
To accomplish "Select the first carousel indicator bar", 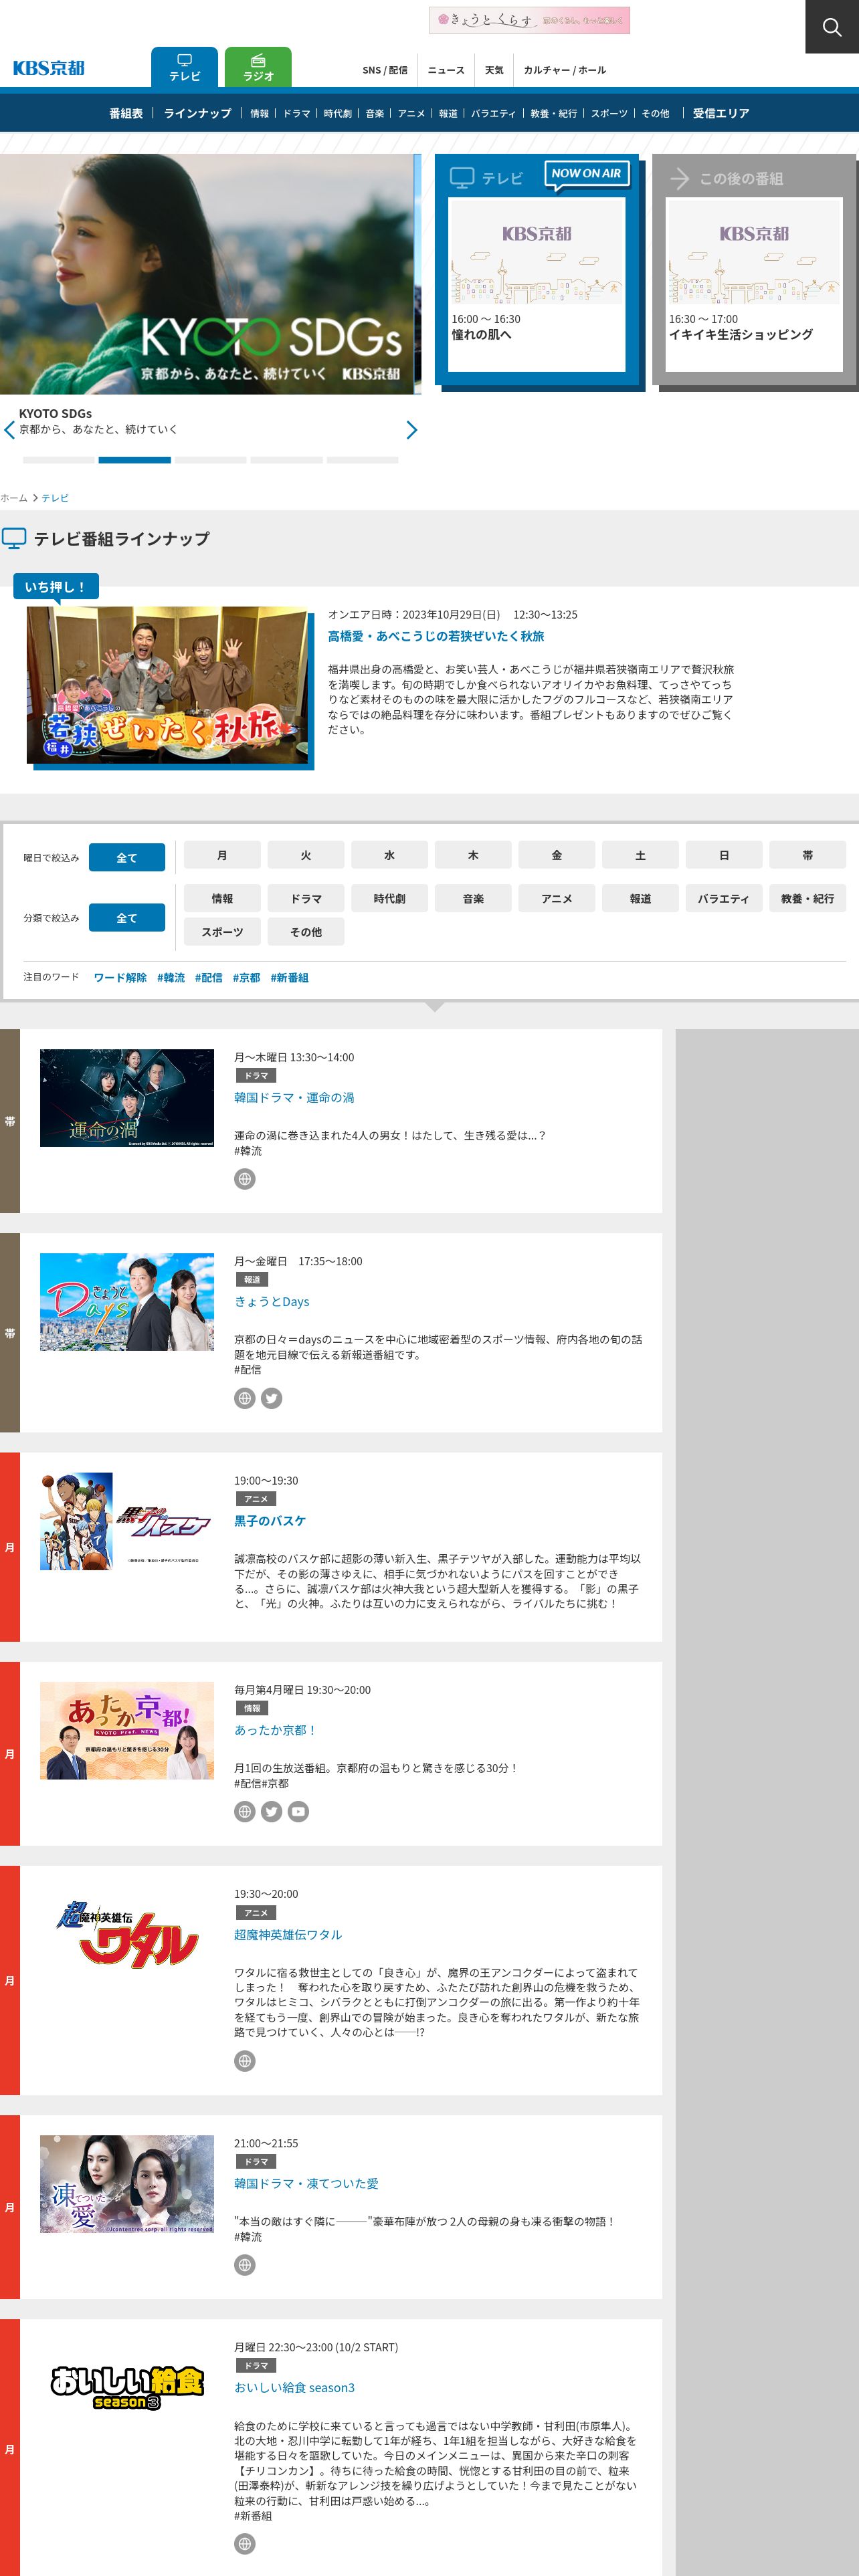I will coord(59,460).
